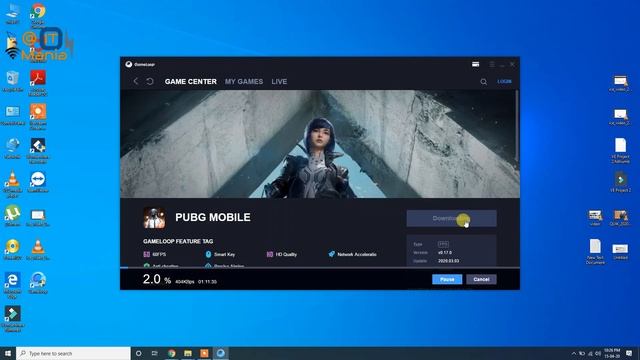Click the Gameloop taskbar icon

[220, 353]
